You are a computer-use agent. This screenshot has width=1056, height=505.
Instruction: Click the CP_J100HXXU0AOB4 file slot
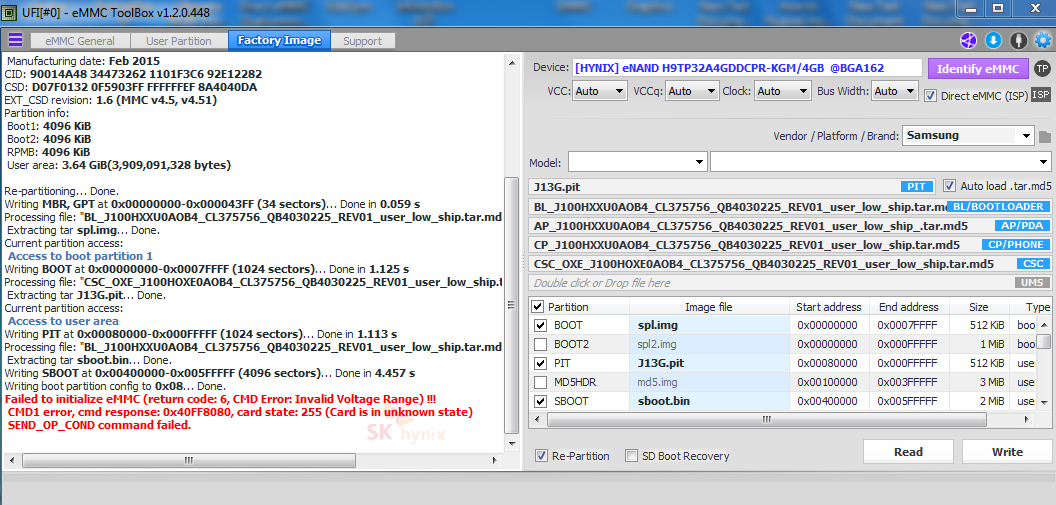point(790,244)
